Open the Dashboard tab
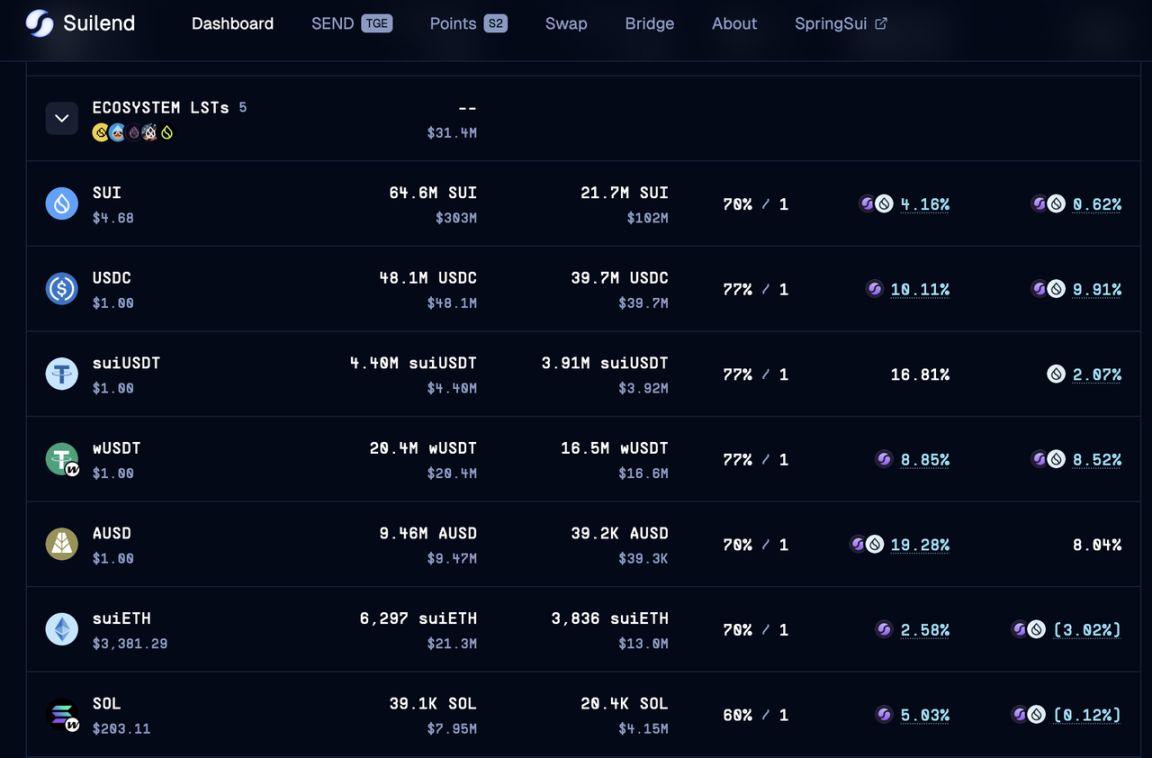Viewport: 1152px width, 758px height. (x=232, y=23)
